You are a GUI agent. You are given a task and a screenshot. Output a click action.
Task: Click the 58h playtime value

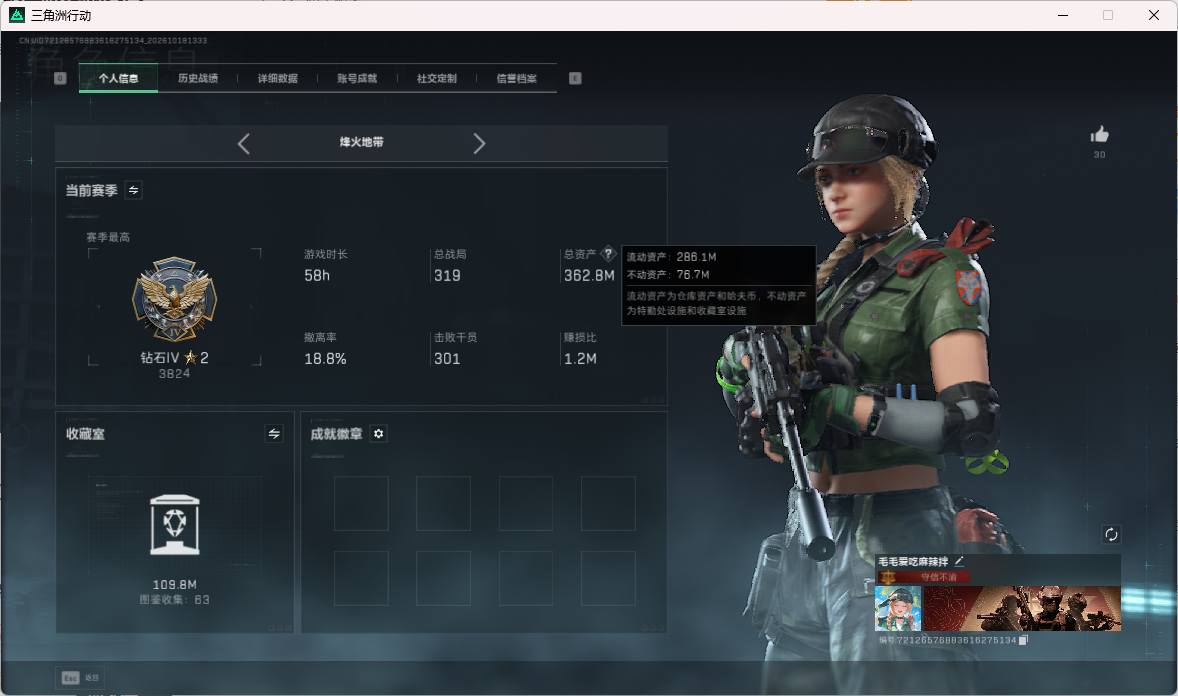click(x=317, y=276)
